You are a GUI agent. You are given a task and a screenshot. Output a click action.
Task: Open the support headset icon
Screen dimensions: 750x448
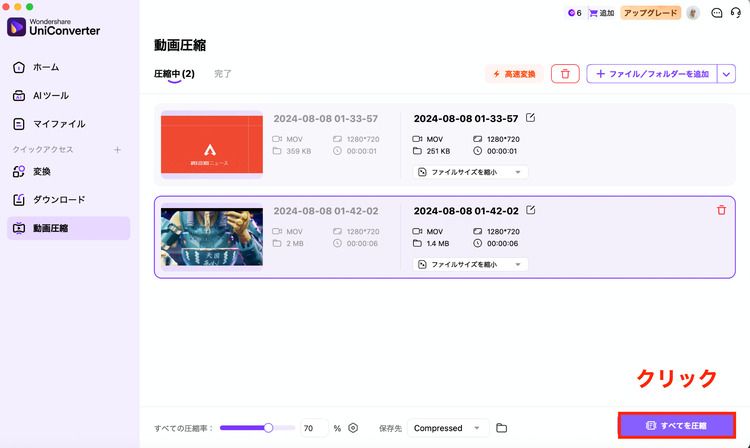[736, 13]
